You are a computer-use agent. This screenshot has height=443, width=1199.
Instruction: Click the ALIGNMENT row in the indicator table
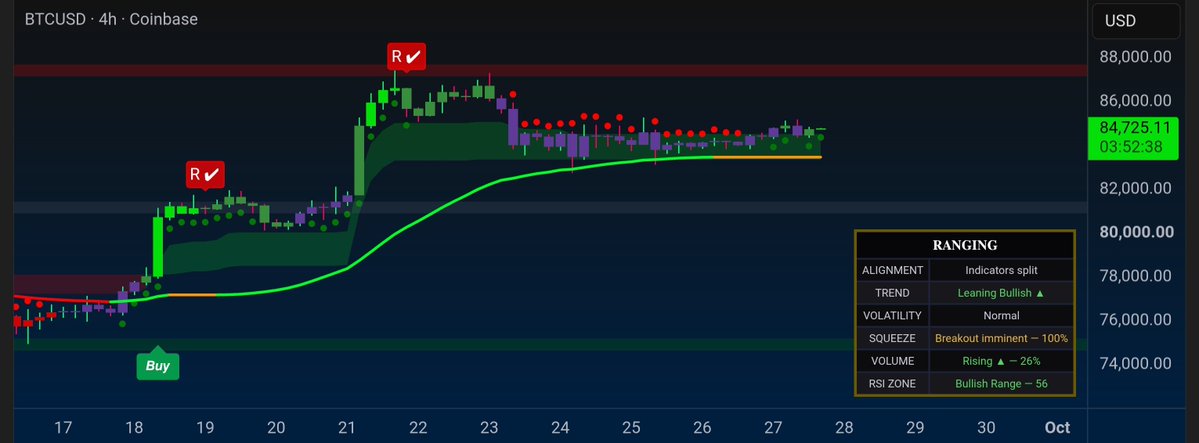click(965, 270)
